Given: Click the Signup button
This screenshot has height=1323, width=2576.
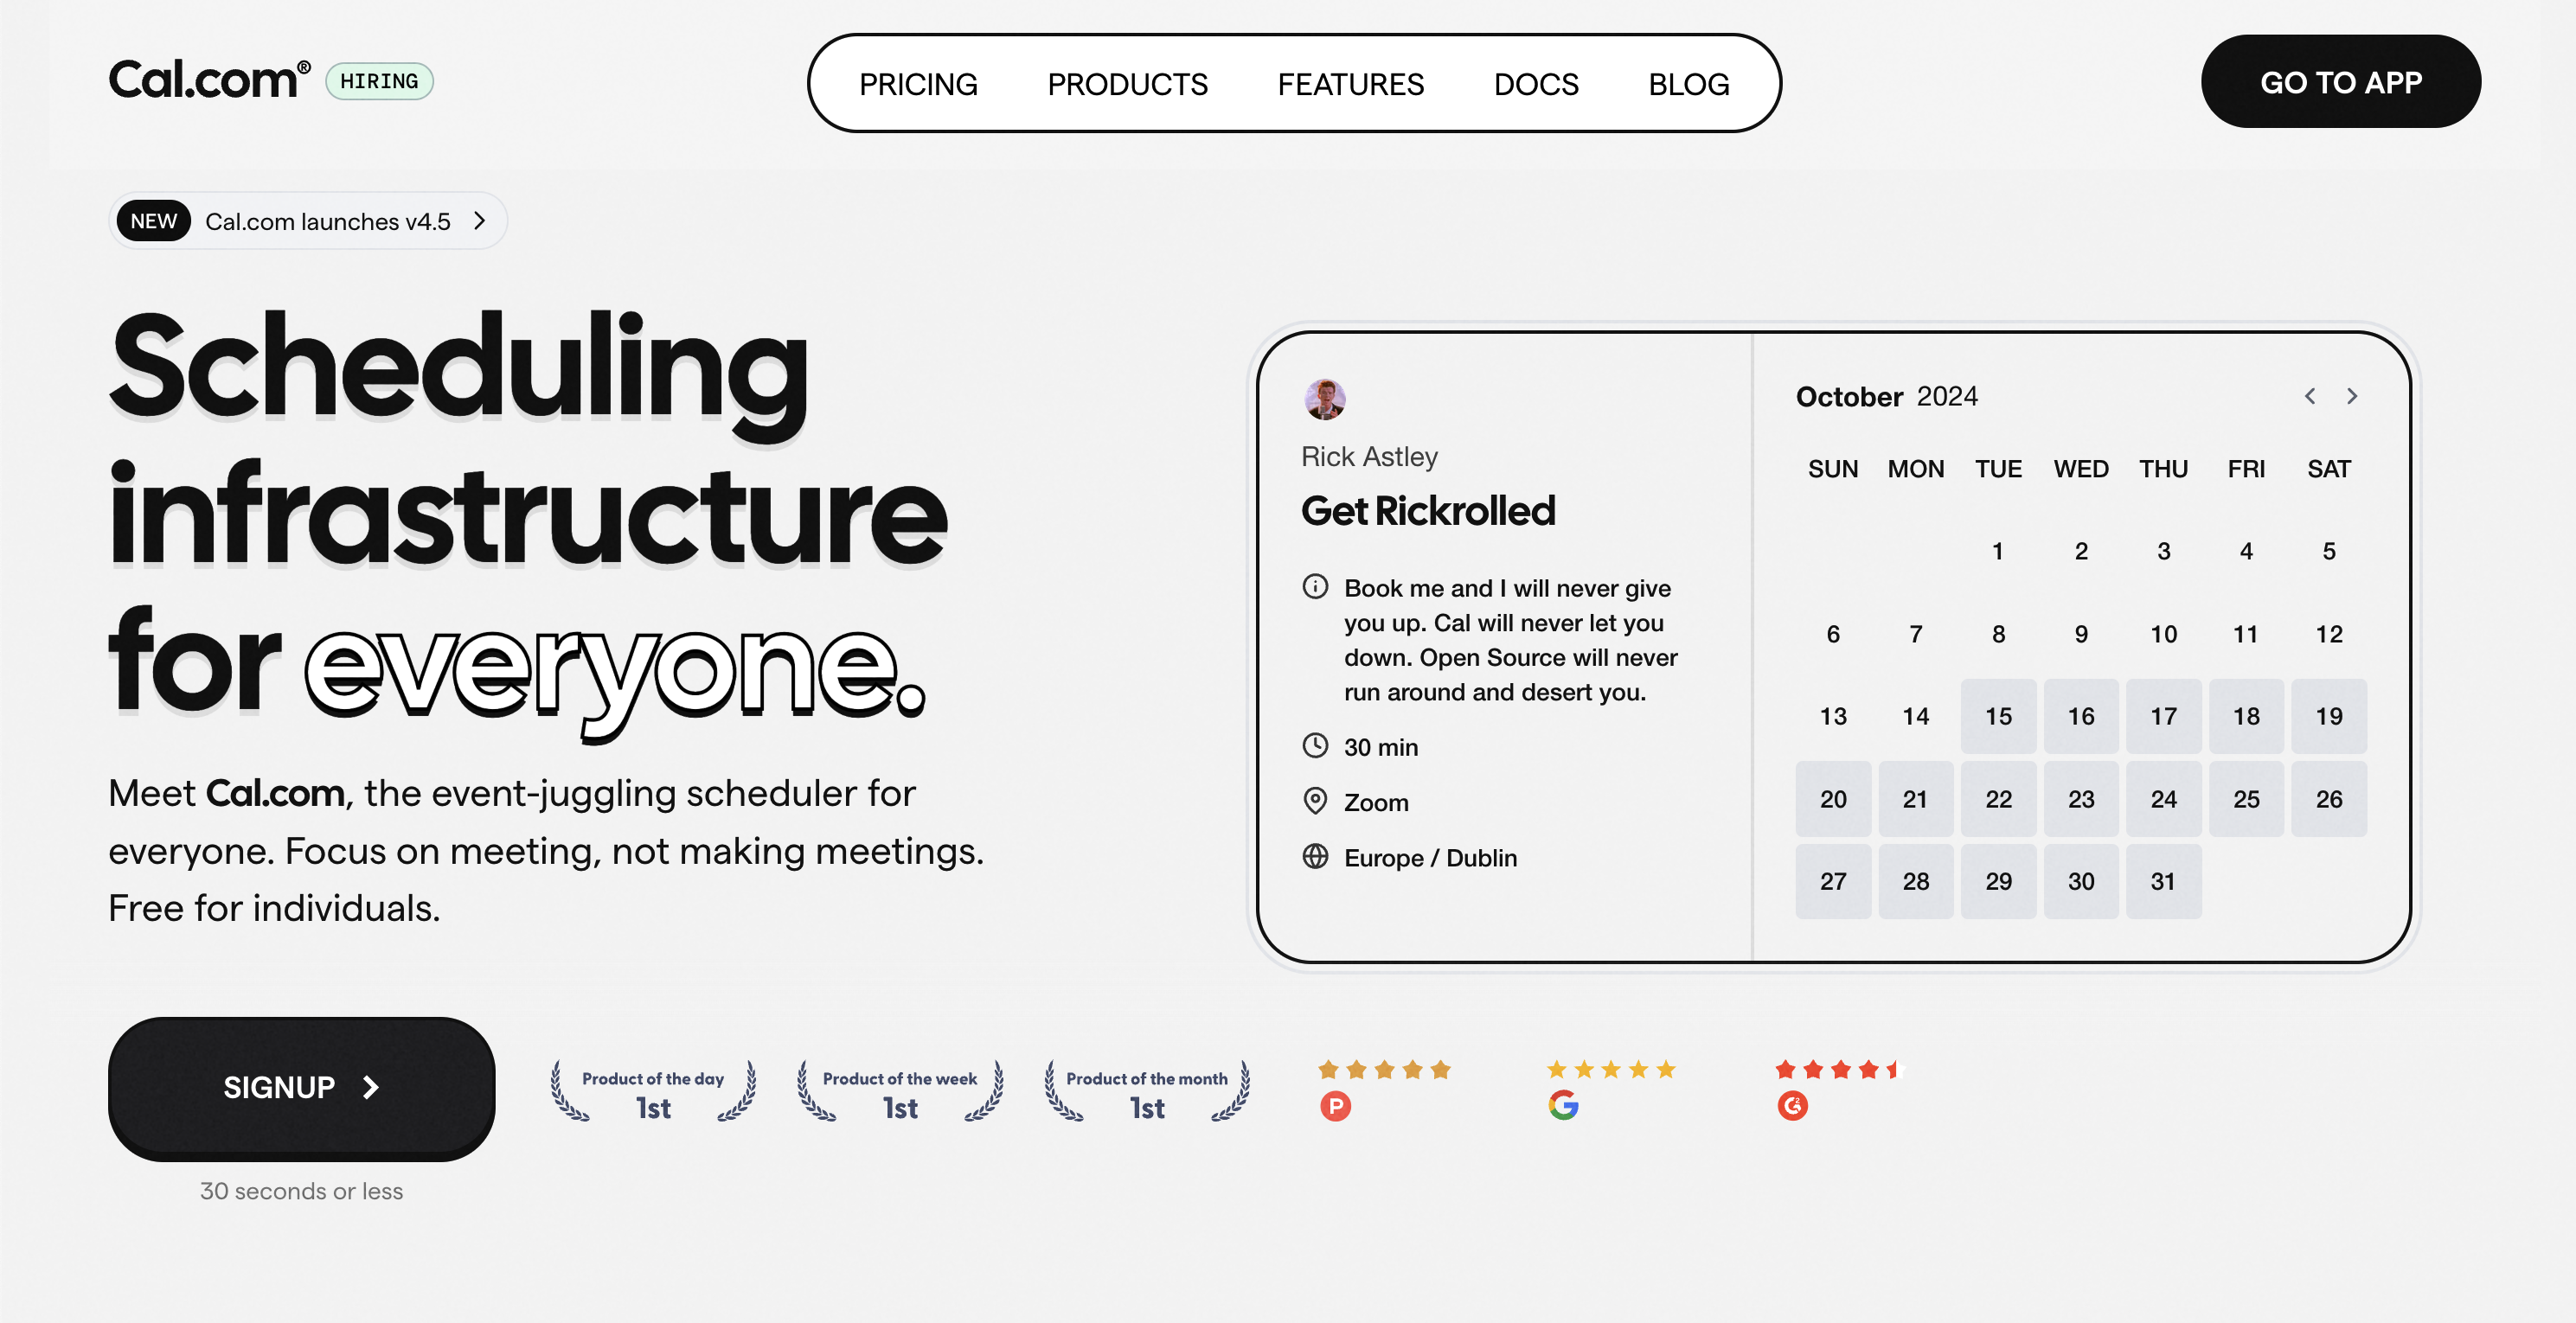Looking at the screenshot, I should [x=301, y=1088].
